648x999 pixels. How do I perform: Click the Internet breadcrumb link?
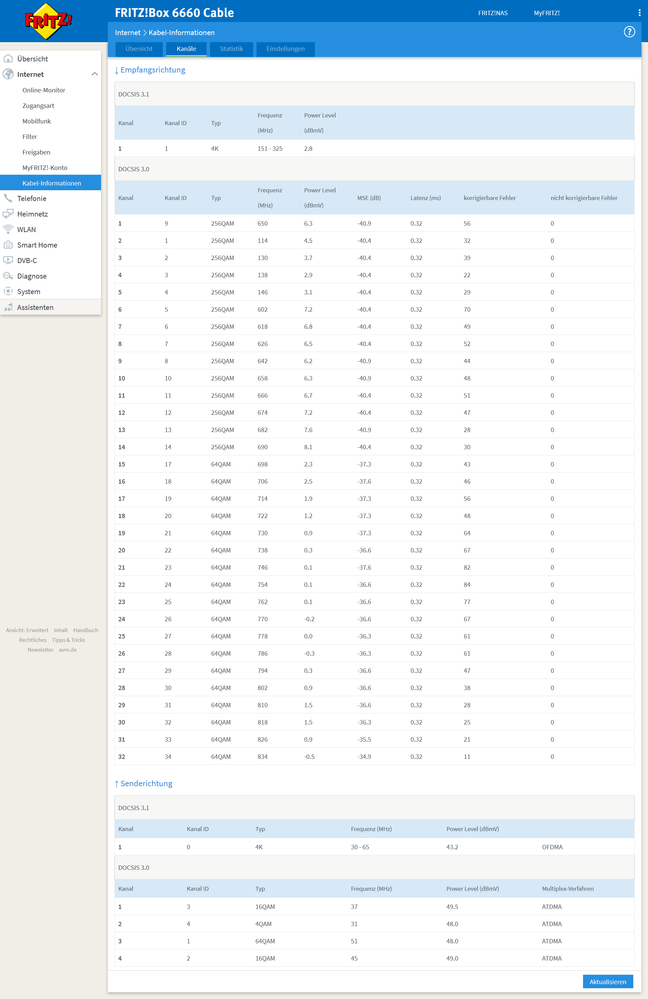coord(127,32)
